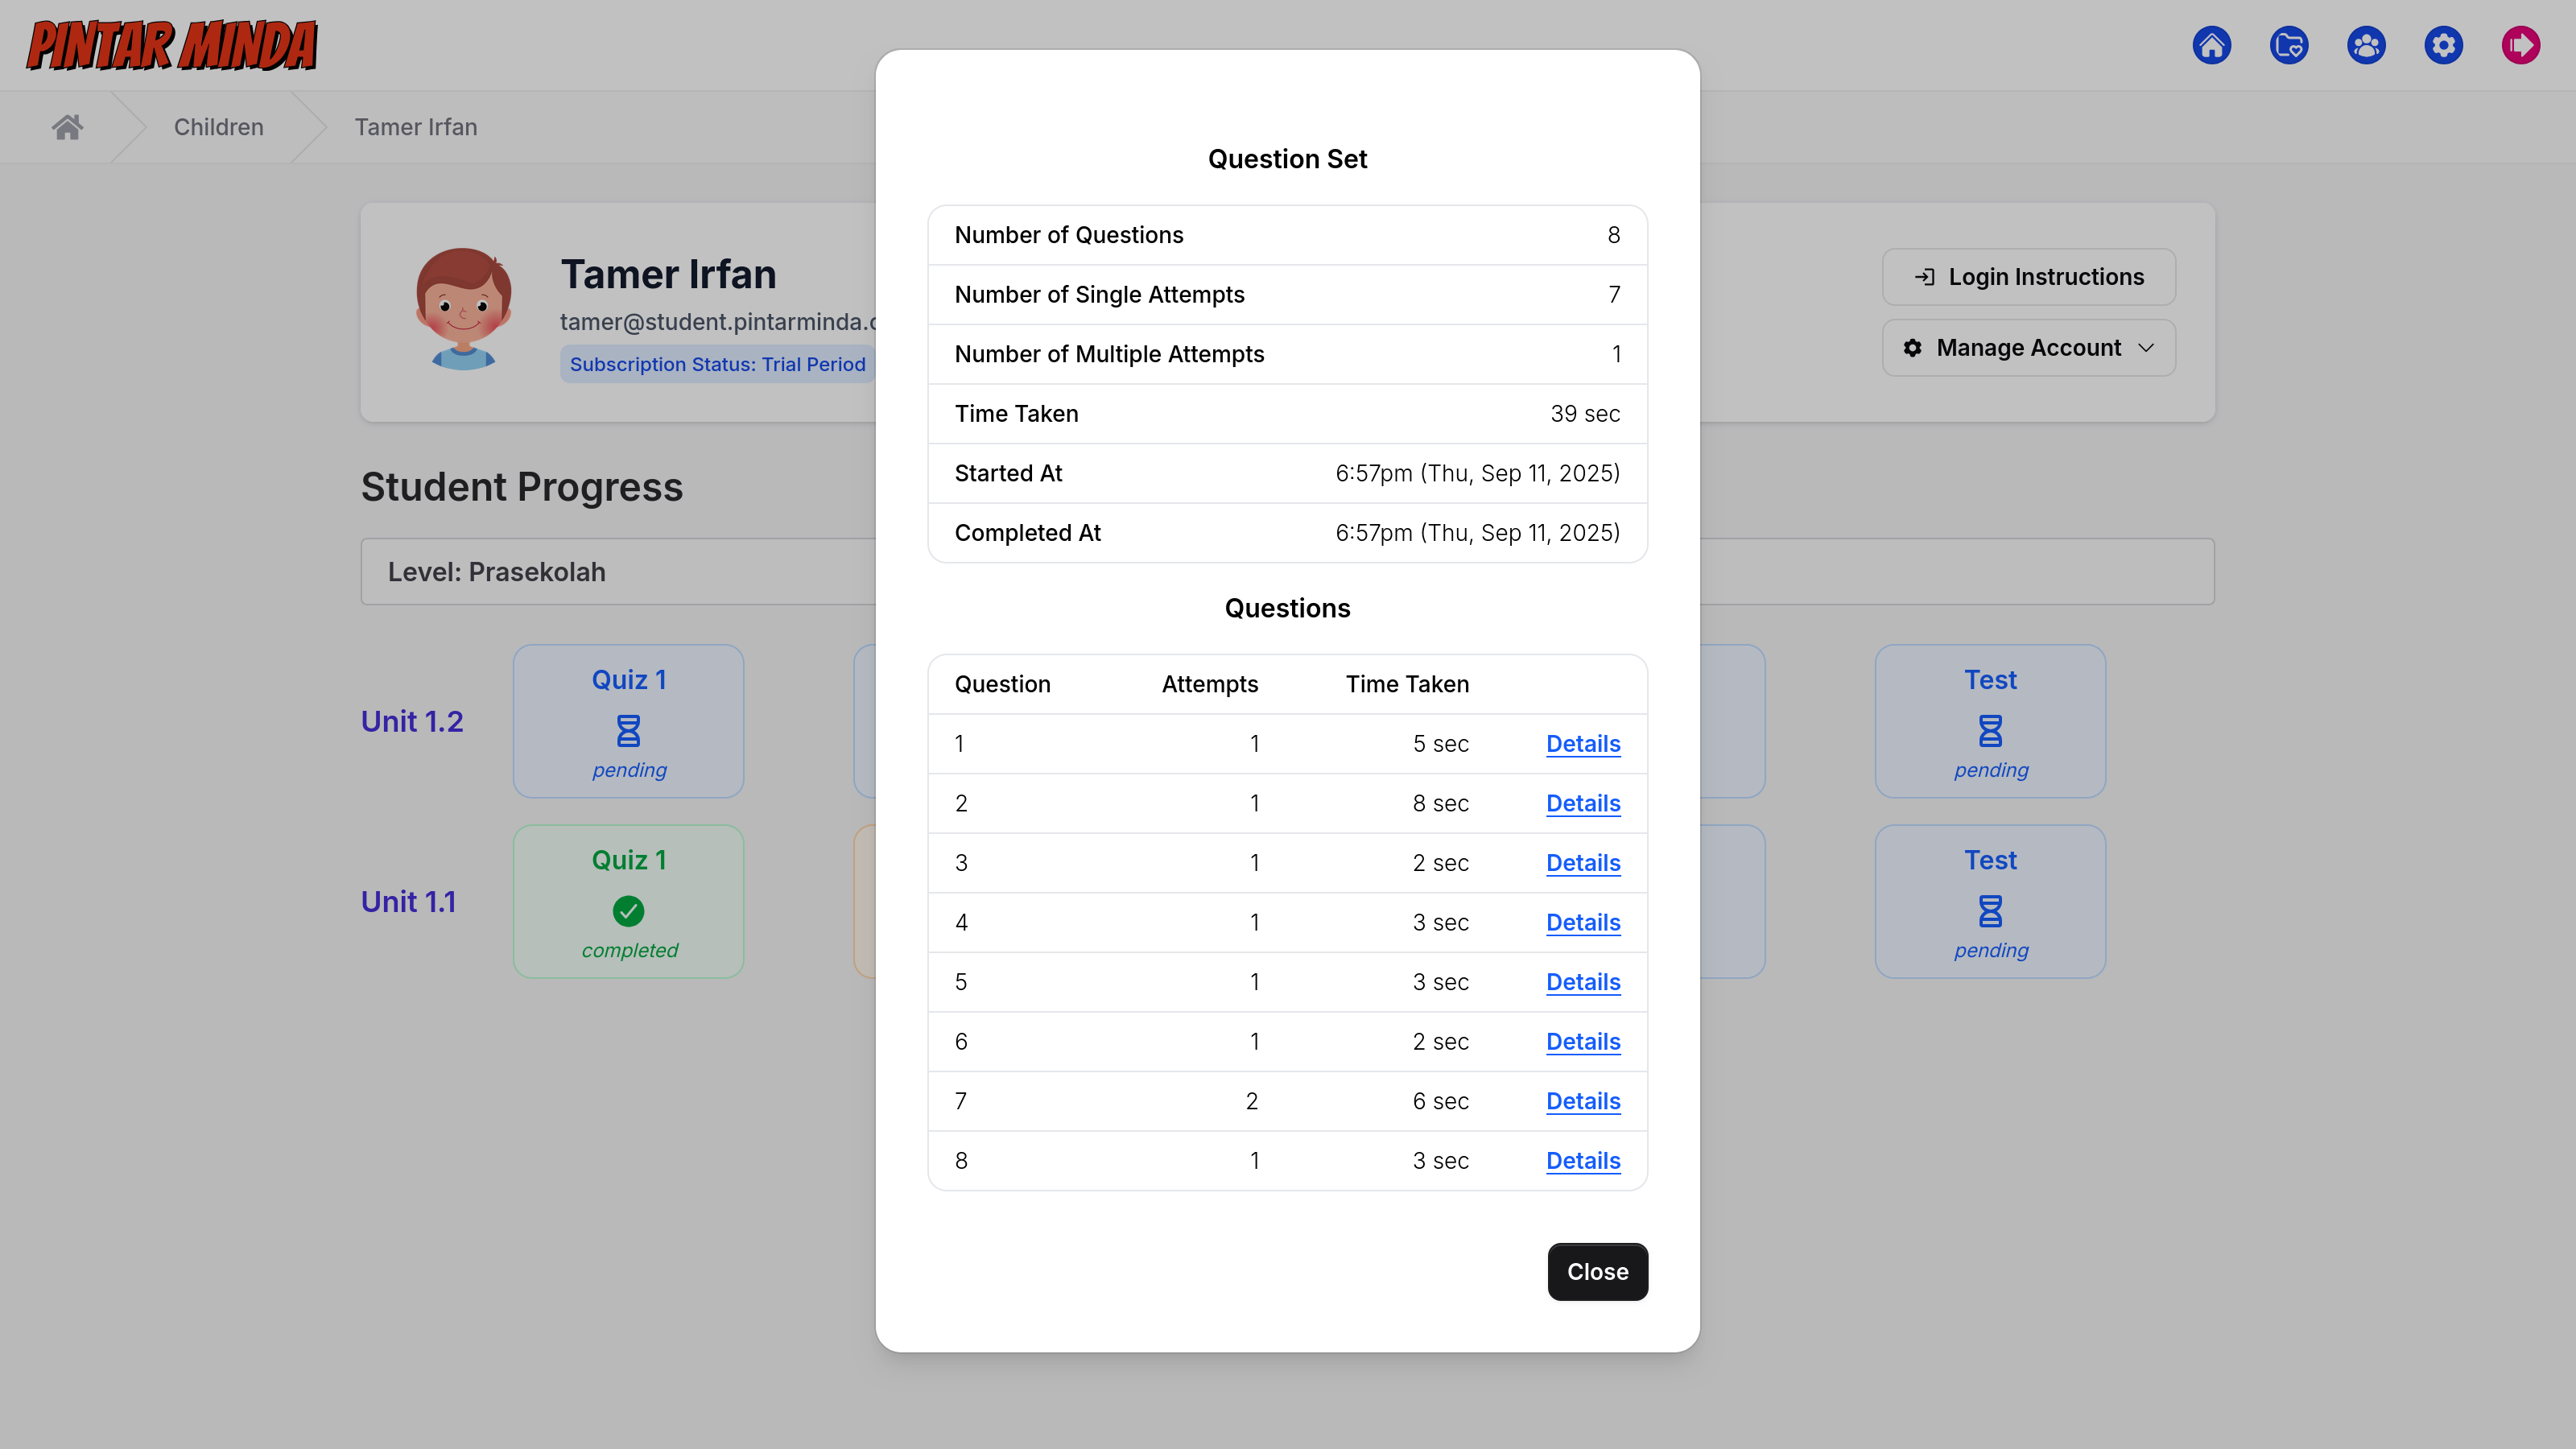2576x1449 pixels.
Task: Click the Student Progress heading
Action: pos(521,487)
